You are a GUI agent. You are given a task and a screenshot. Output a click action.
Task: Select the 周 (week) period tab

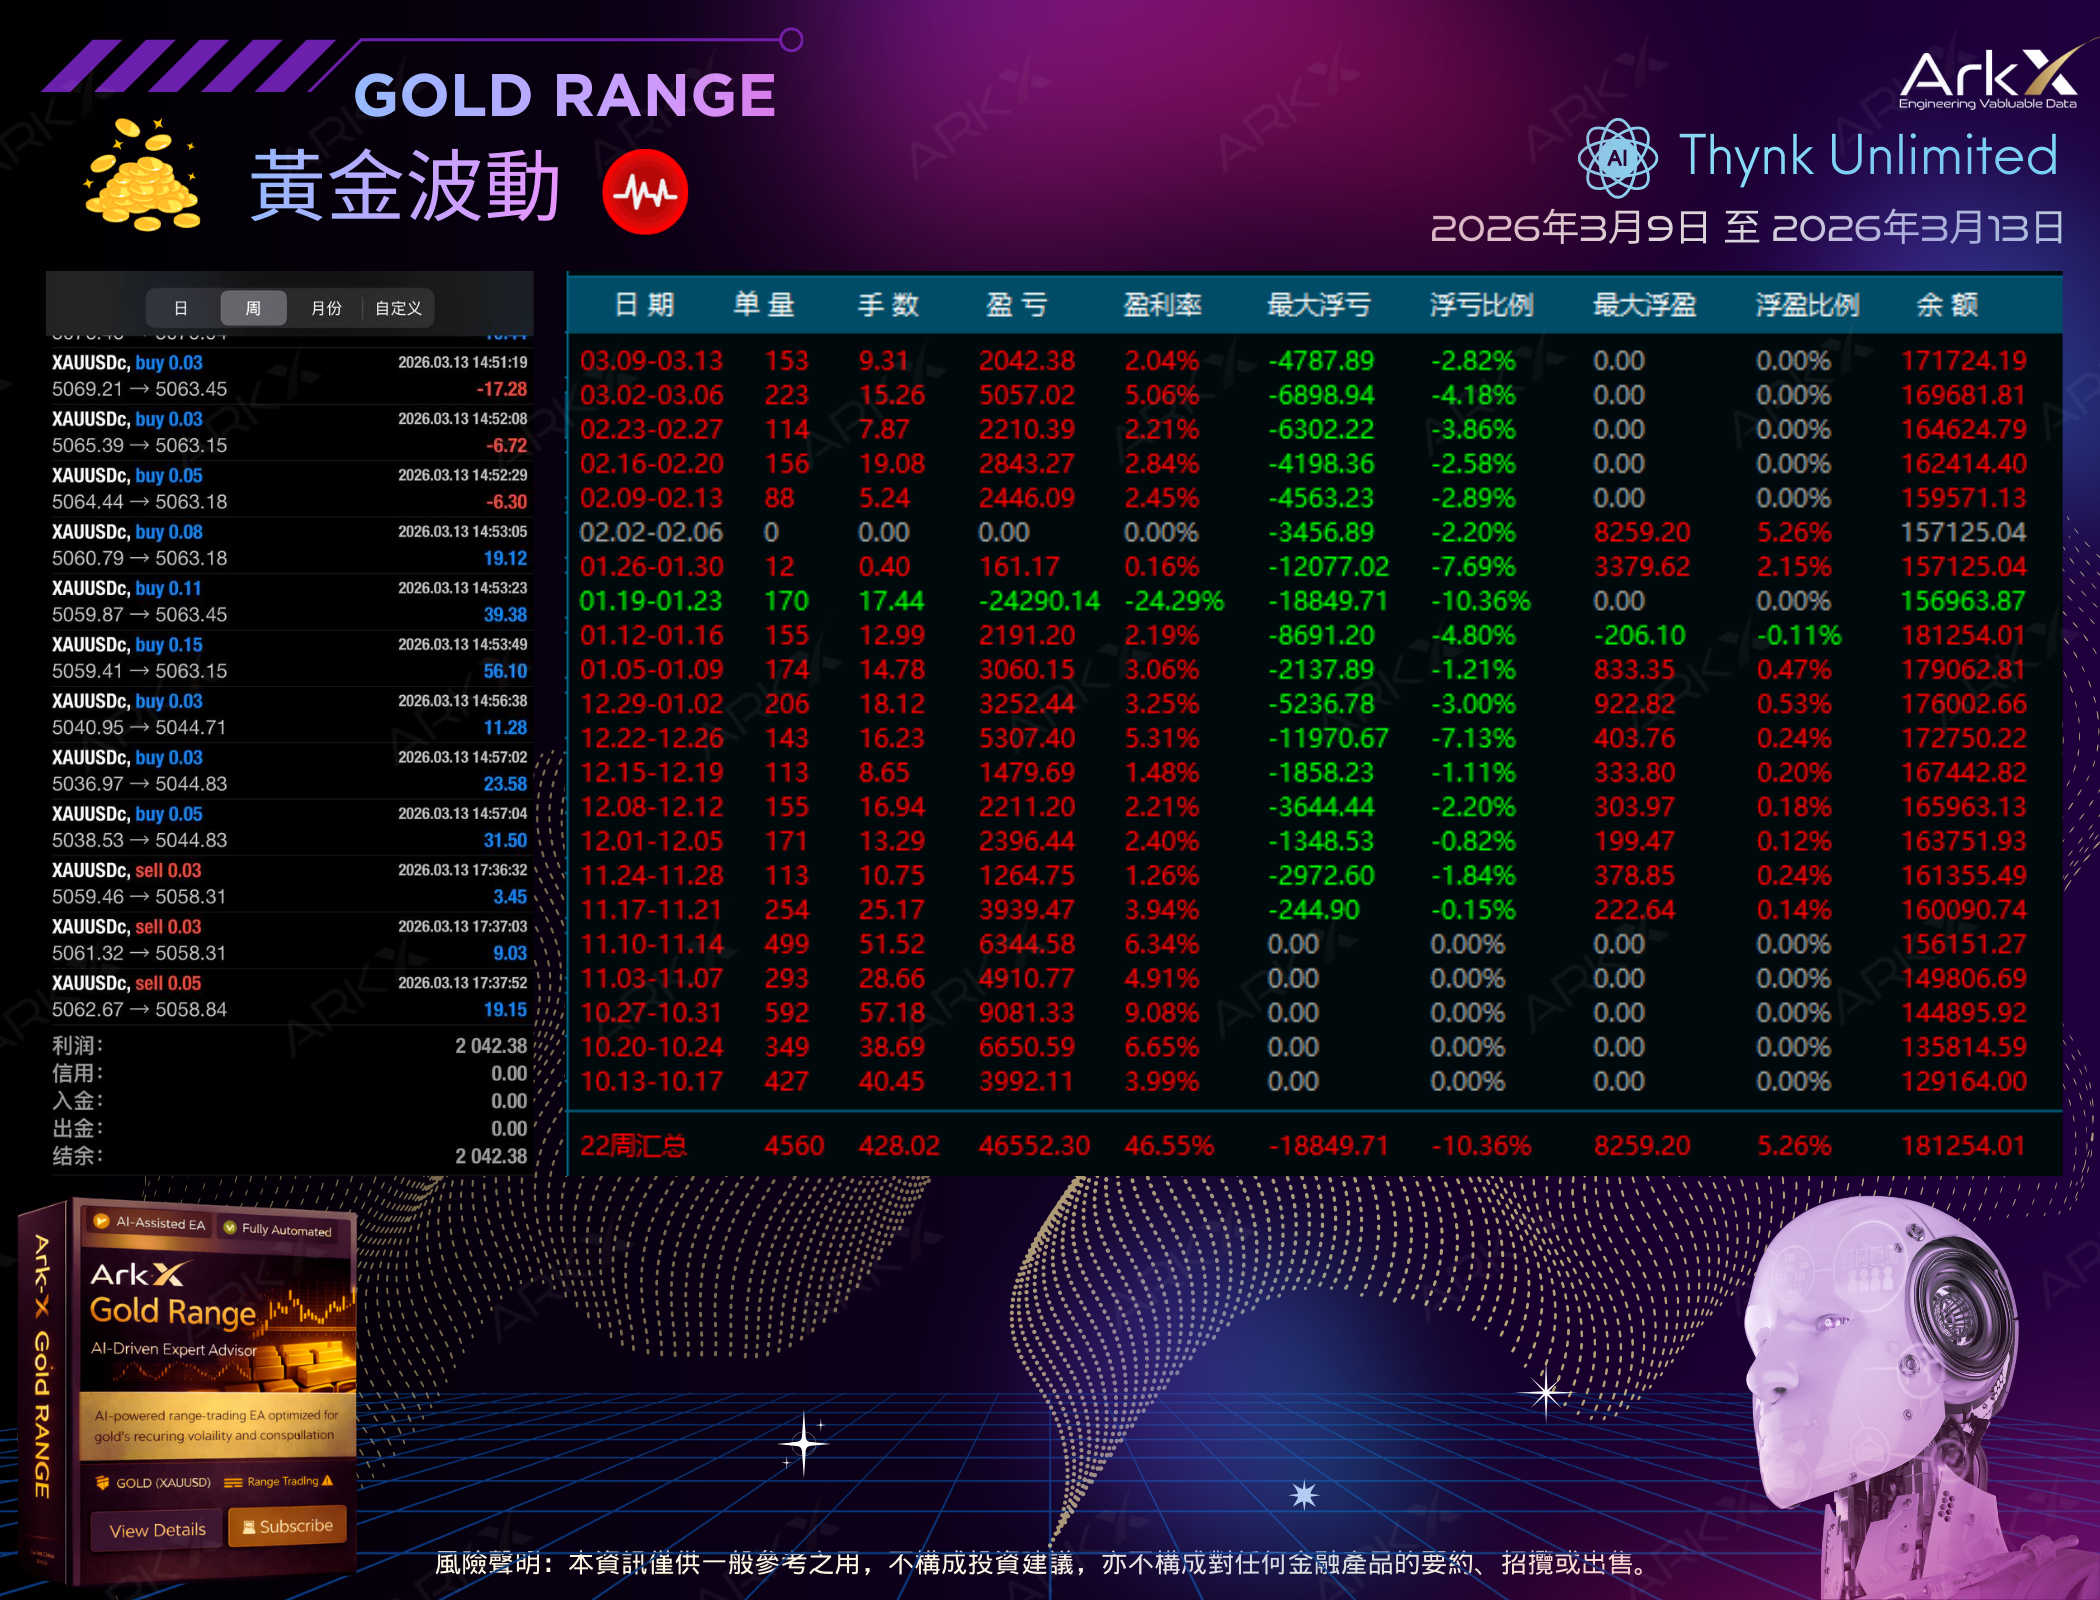pos(253,308)
